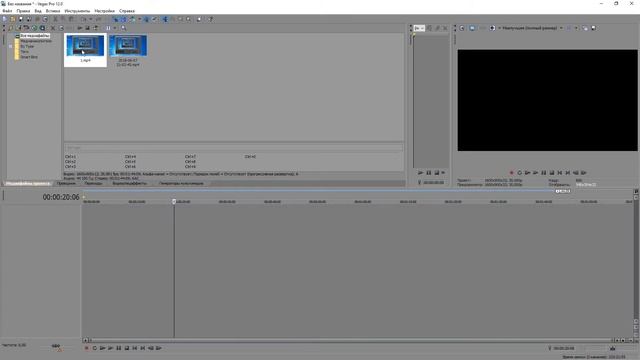The height and width of the screenshot is (360, 640).
Task: Open preview quality dropdown
Action: point(533,28)
